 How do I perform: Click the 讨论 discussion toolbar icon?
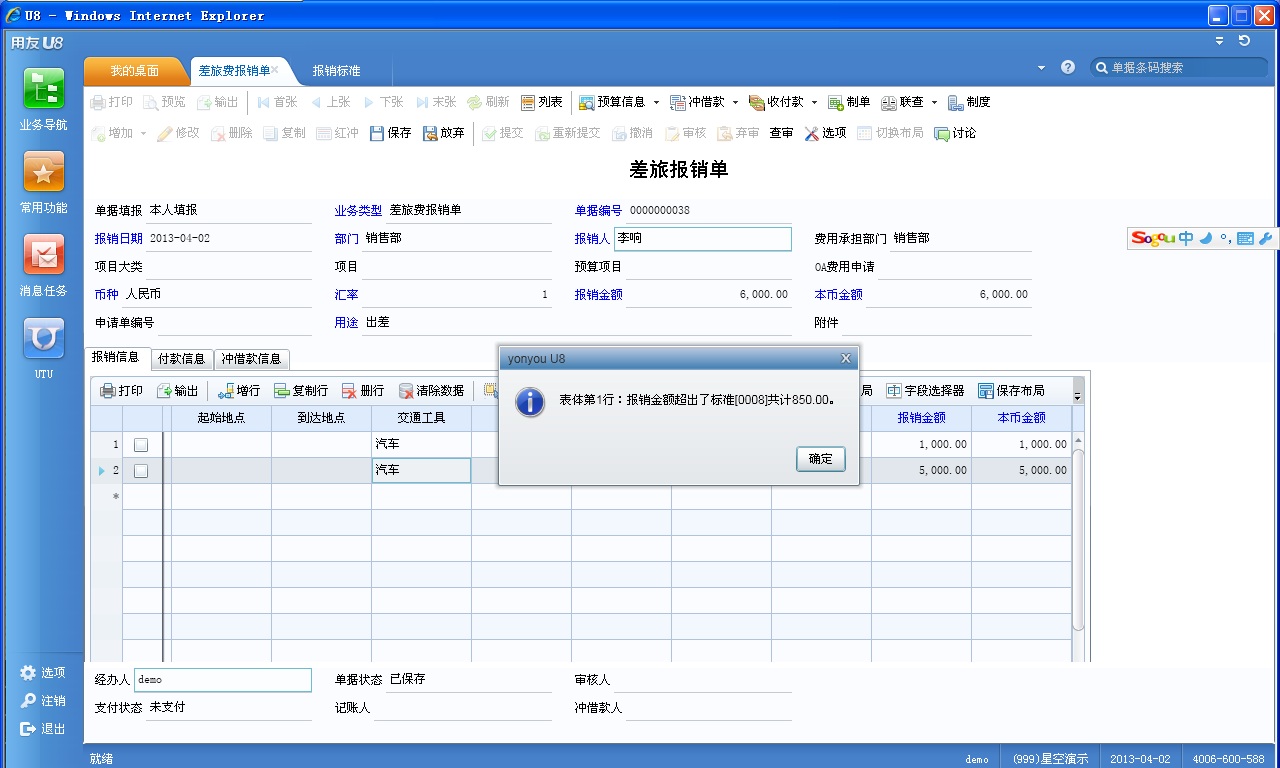(942, 133)
